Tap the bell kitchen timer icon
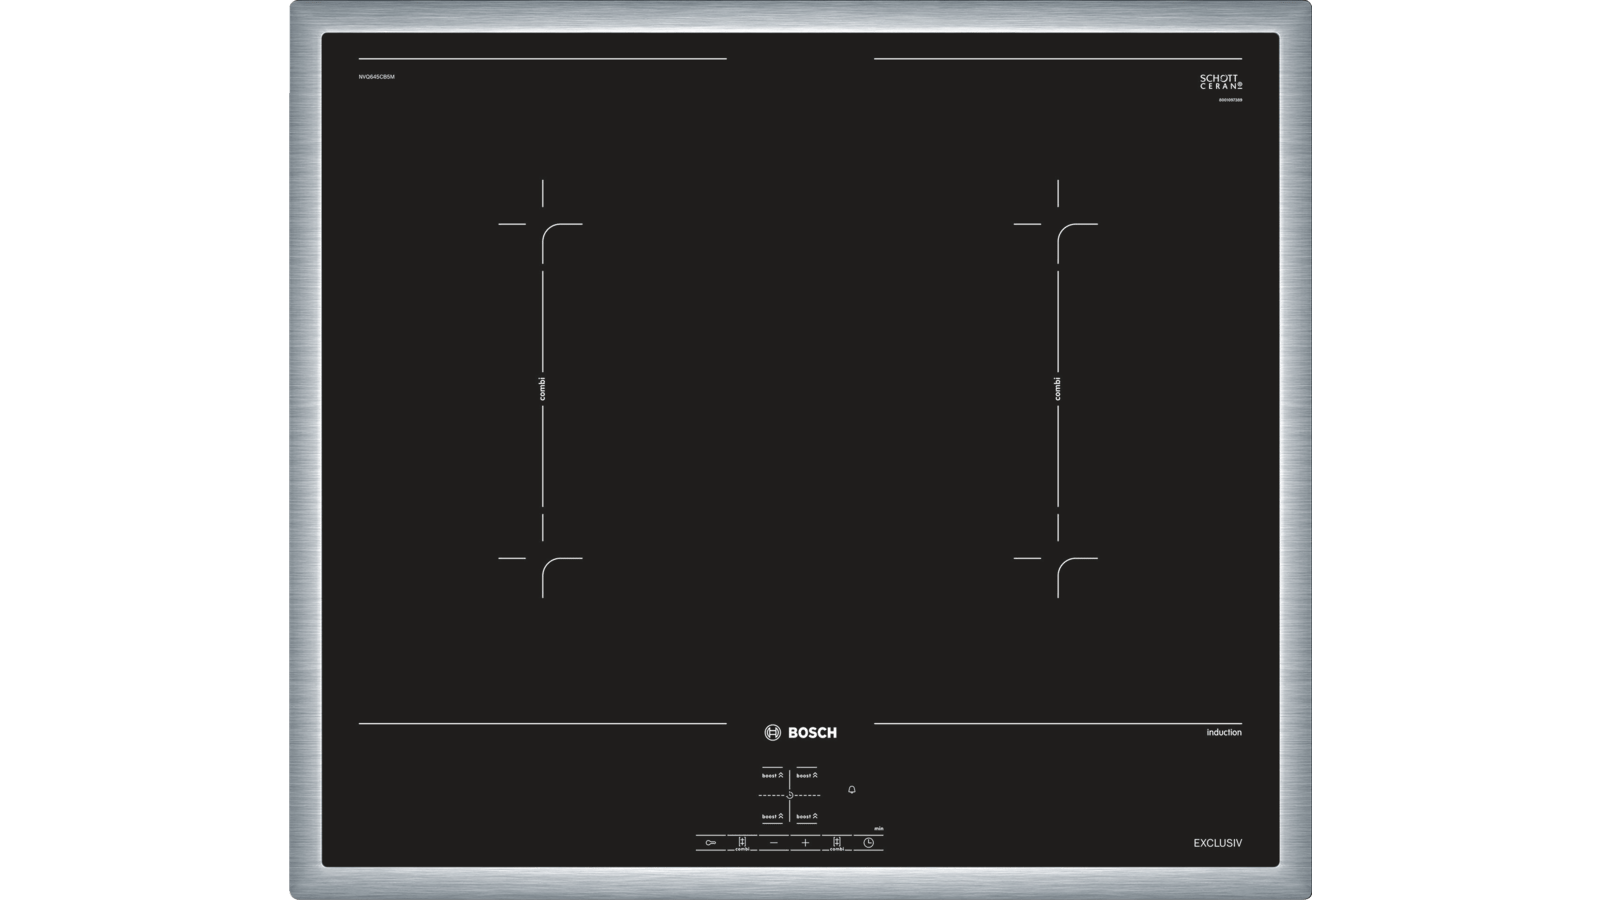The image size is (1600, 900). (852, 790)
